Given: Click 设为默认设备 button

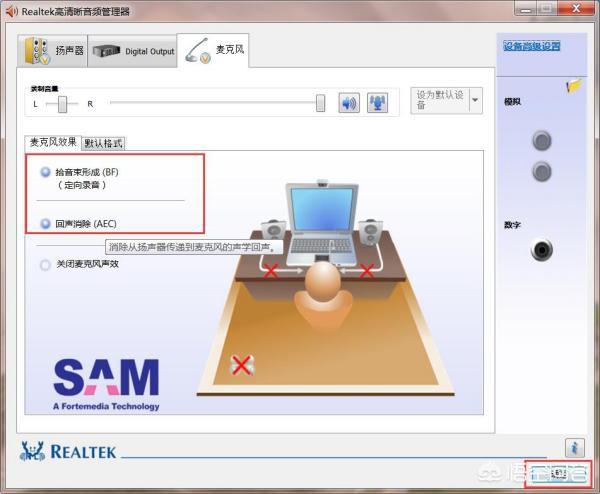Looking at the screenshot, I should tap(440, 100).
